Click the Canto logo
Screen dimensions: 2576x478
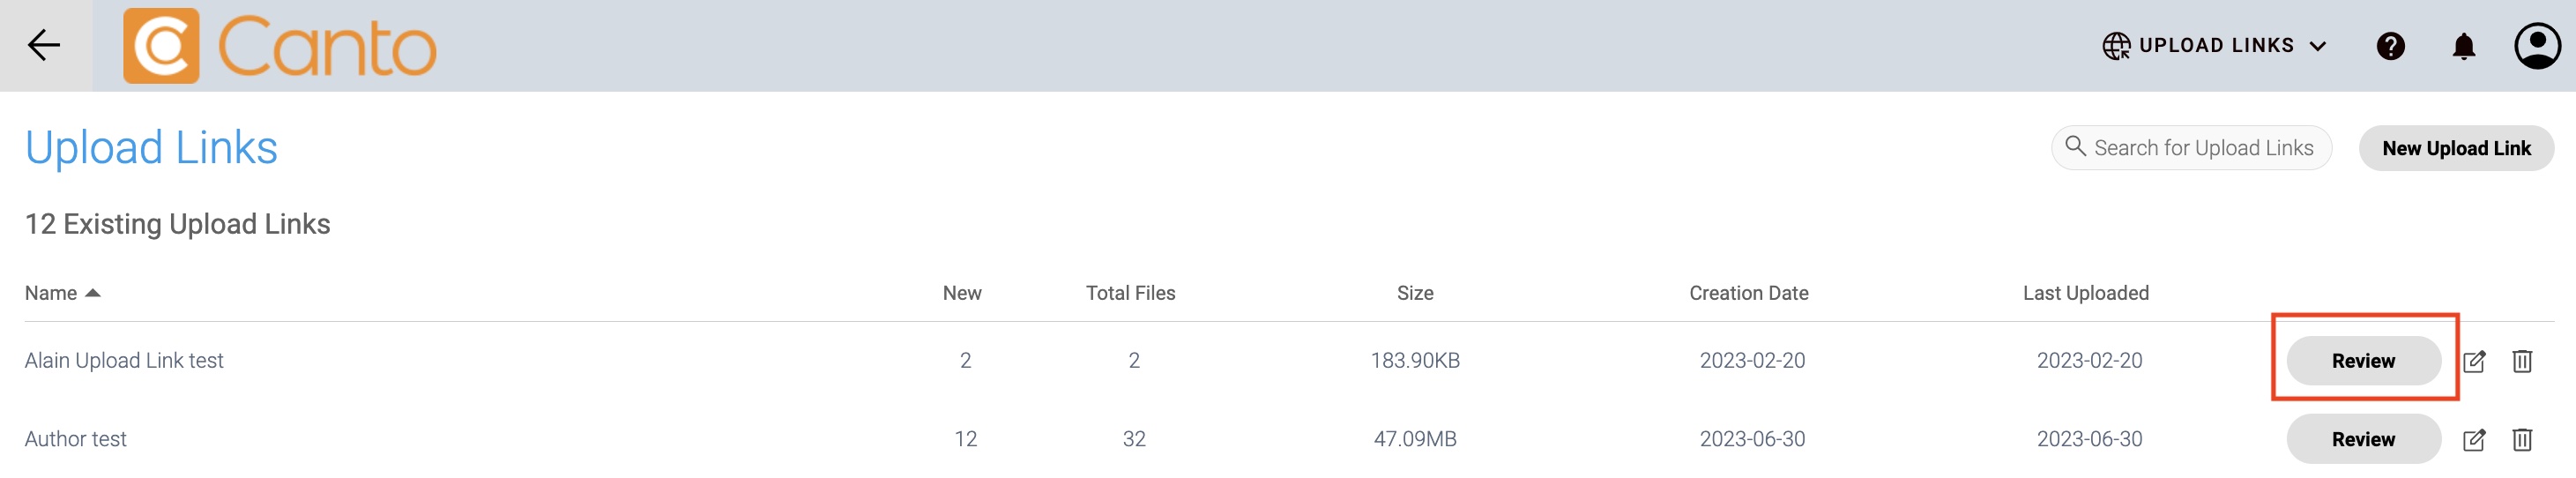280,46
